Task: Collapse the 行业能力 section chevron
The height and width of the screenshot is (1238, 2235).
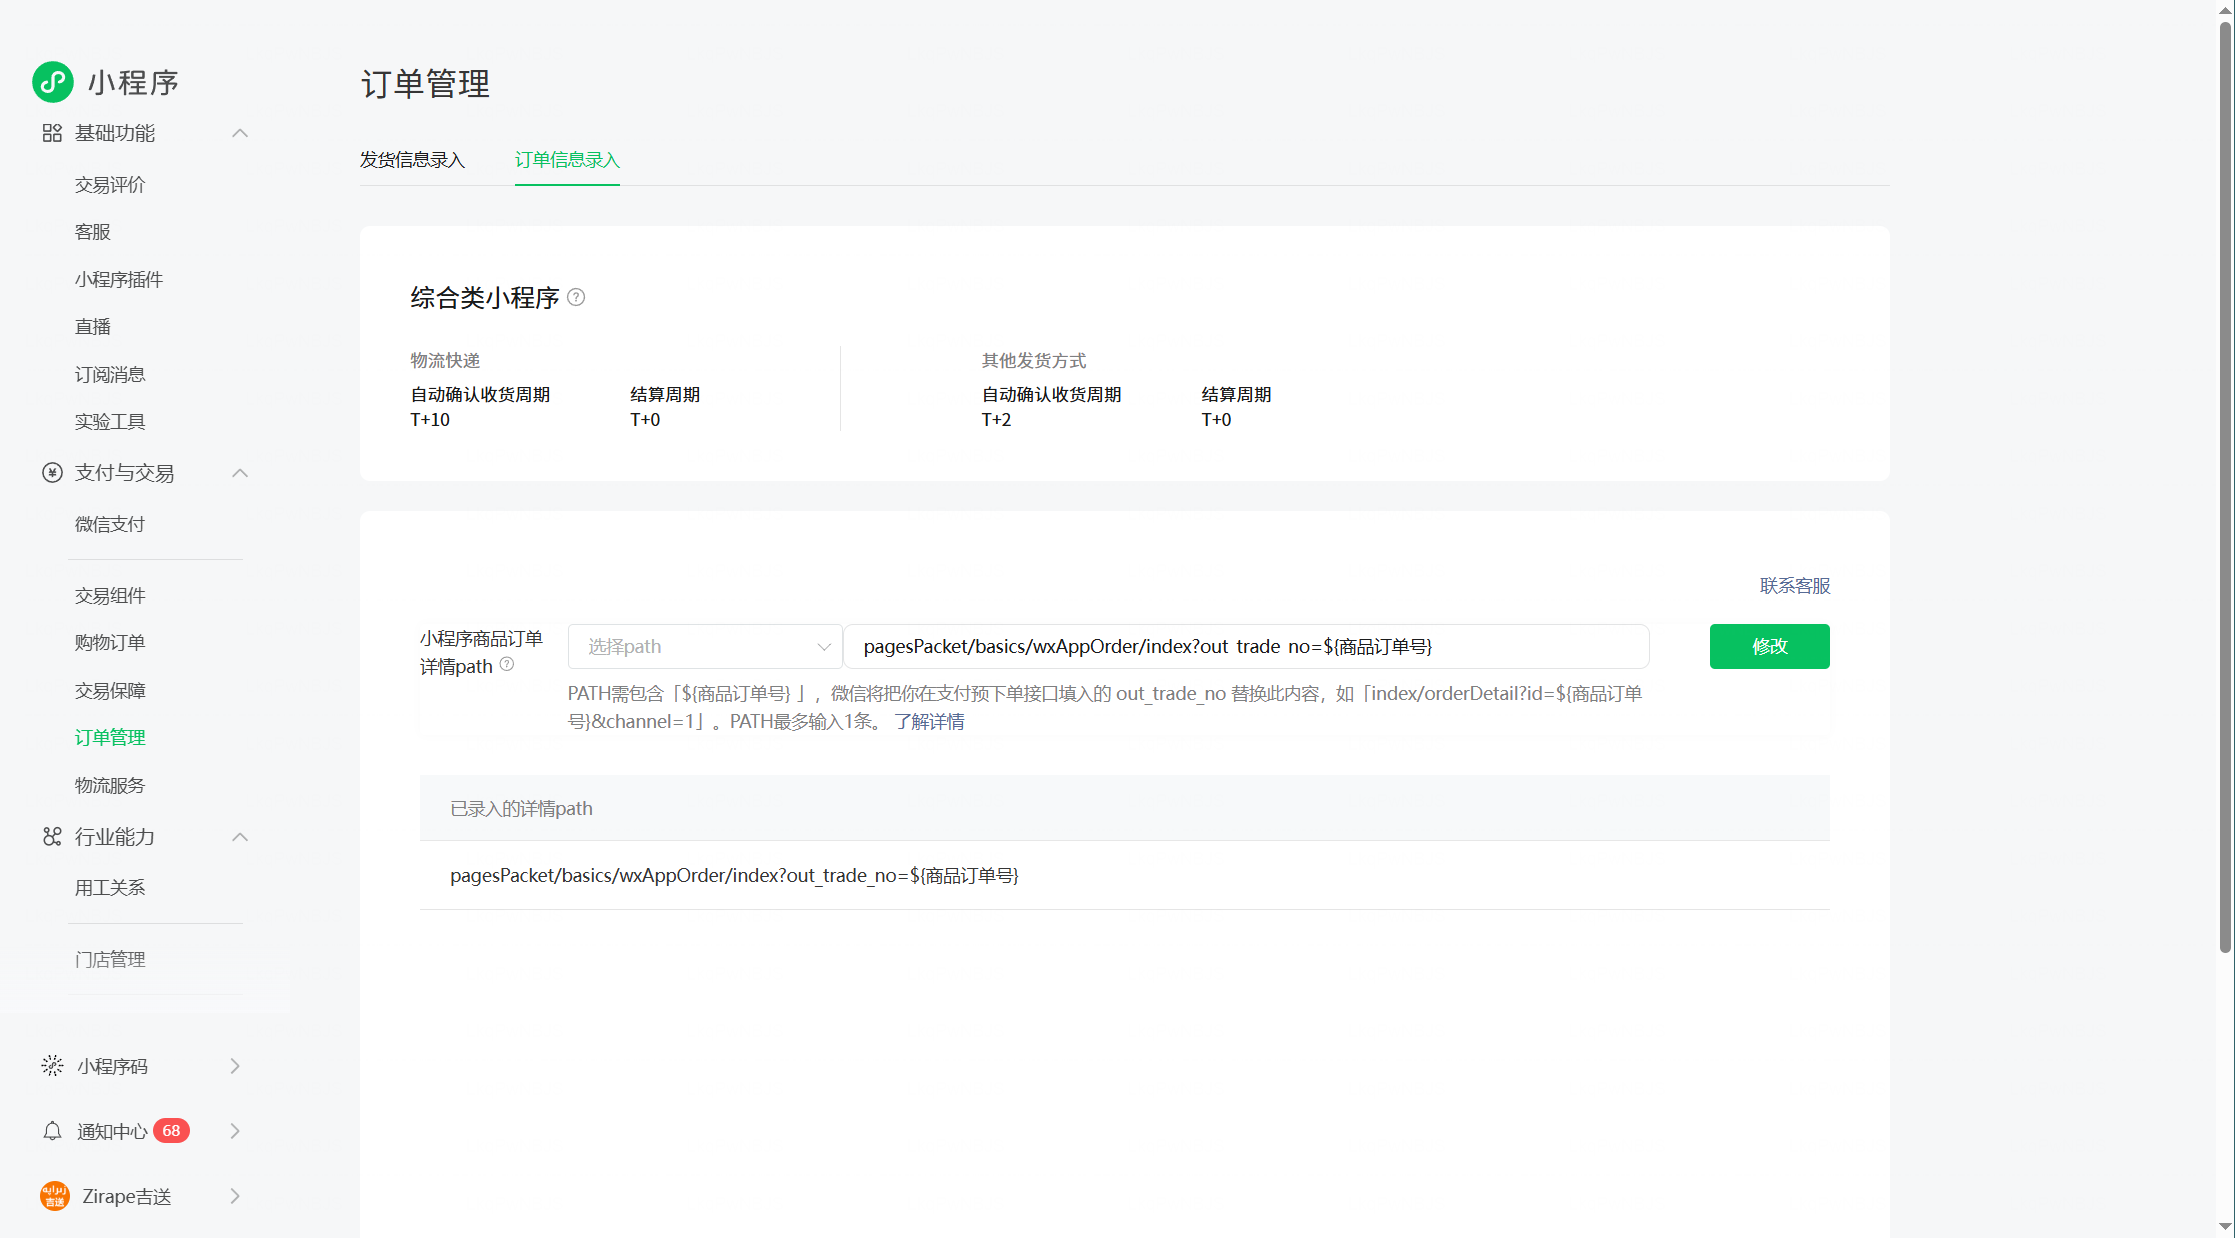Action: [x=240, y=837]
